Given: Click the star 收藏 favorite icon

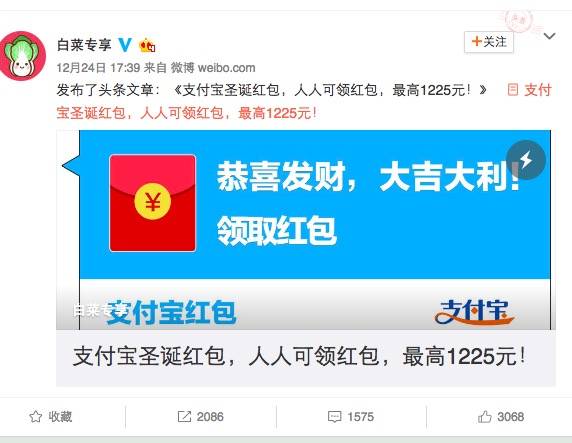Looking at the screenshot, I should (35, 416).
